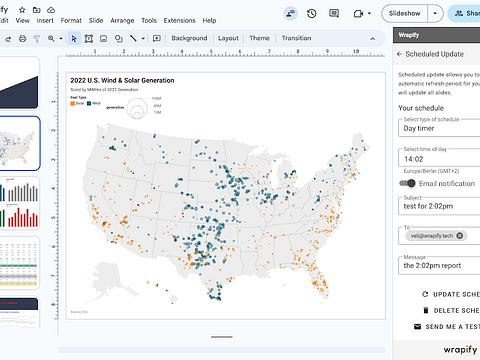Image resolution: width=480 pixels, height=360 pixels.
Task: Expand the zoom level dropdown arrow
Action: coord(61,39)
